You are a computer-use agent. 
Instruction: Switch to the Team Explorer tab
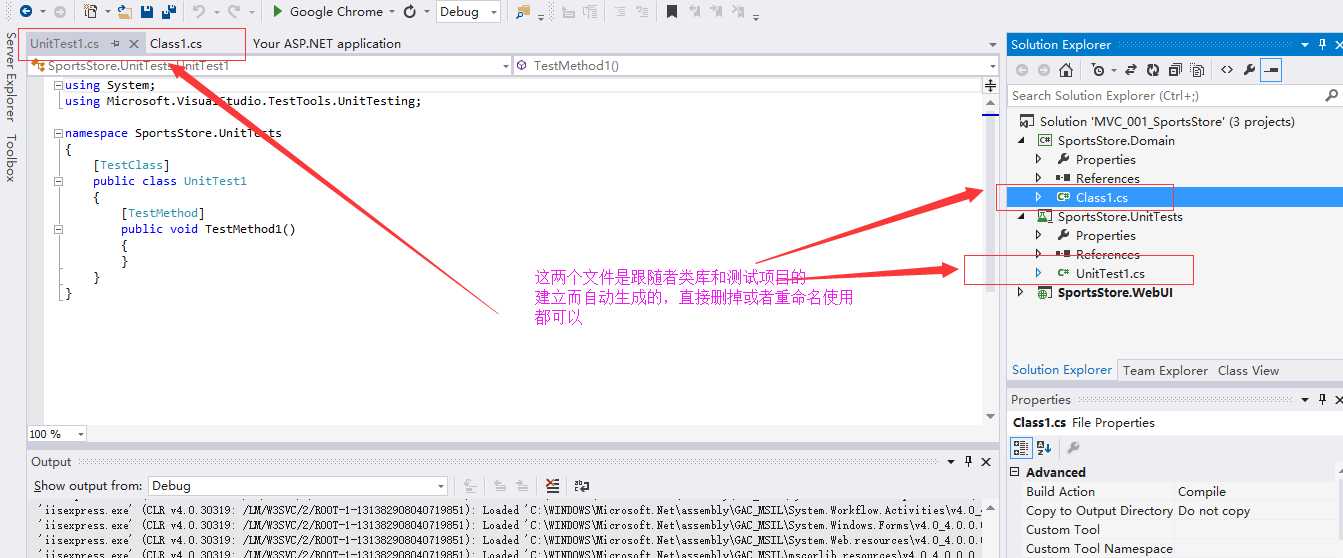pos(1165,370)
